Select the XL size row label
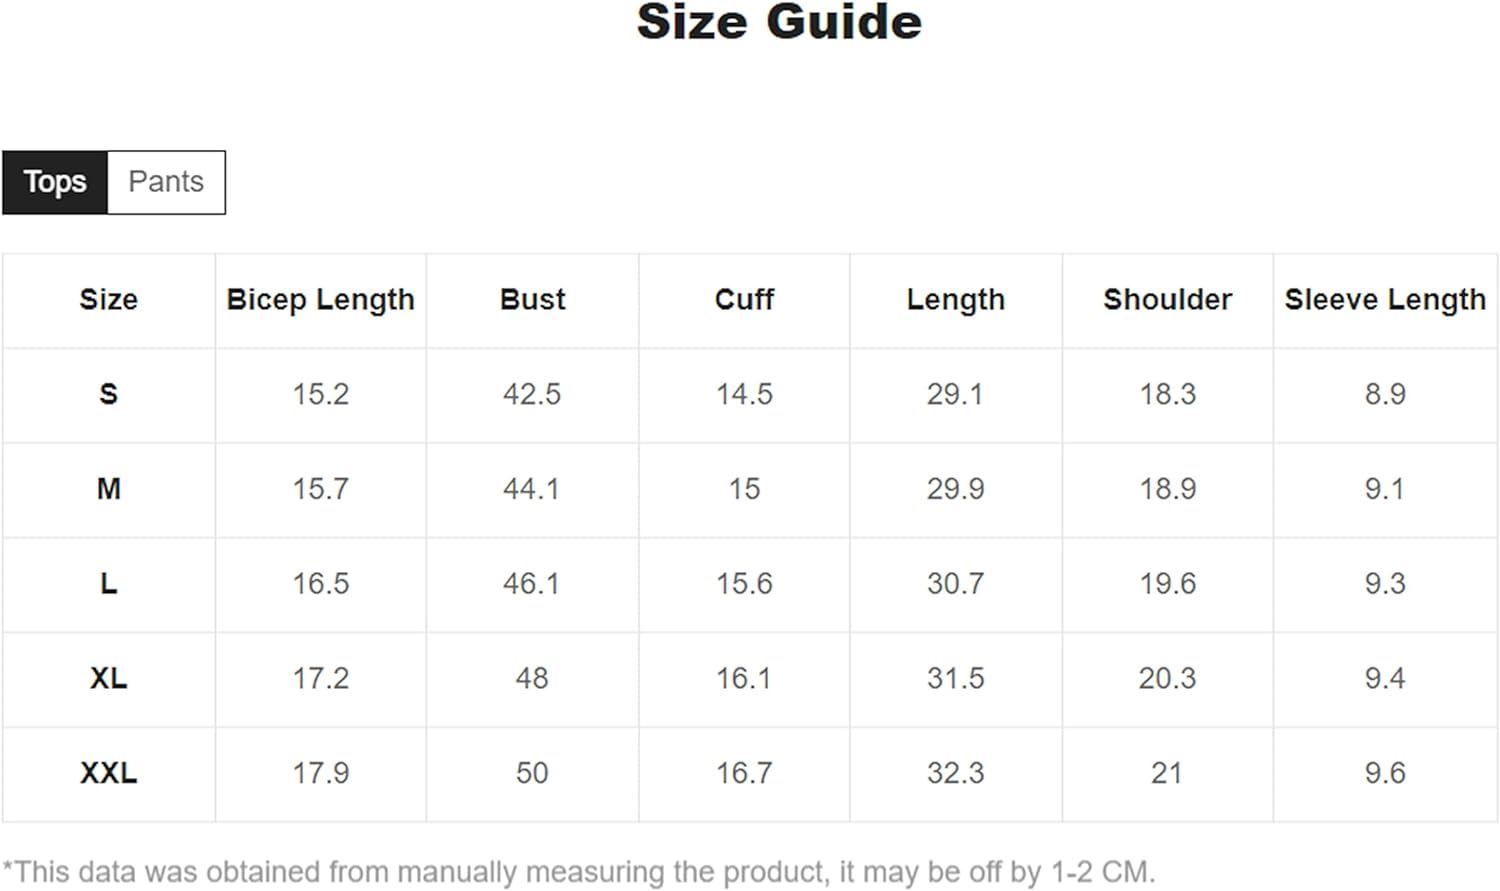Image resolution: width=1500 pixels, height=891 pixels. tap(108, 678)
